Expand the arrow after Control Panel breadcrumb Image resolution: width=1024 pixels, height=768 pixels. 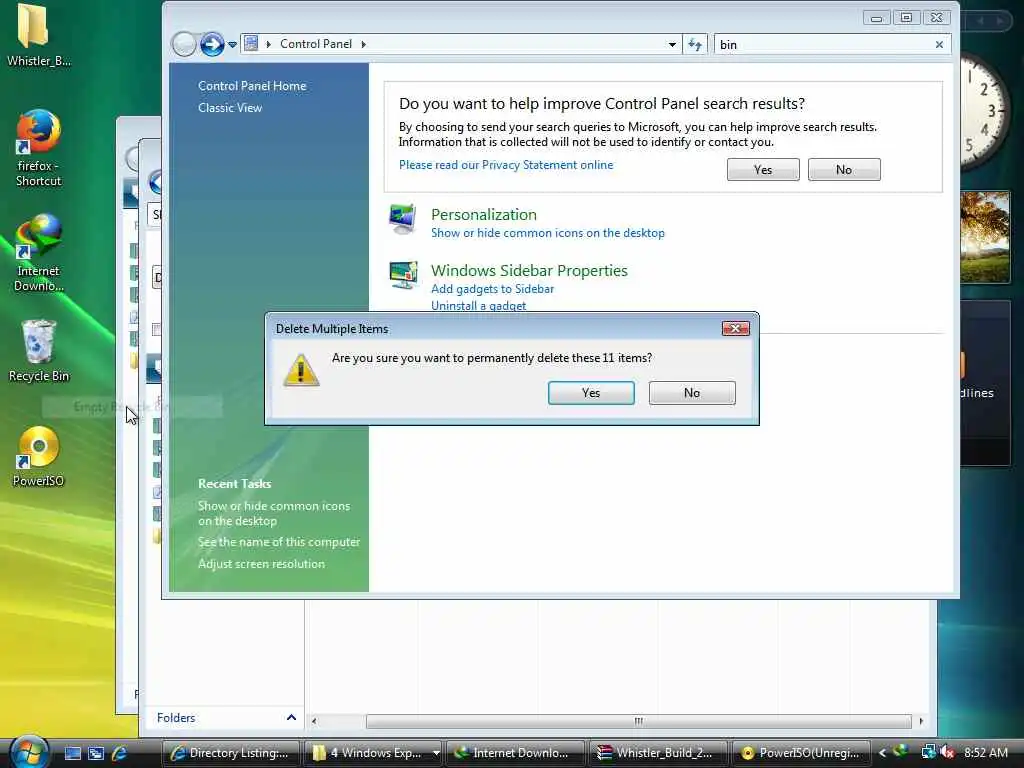[364, 44]
